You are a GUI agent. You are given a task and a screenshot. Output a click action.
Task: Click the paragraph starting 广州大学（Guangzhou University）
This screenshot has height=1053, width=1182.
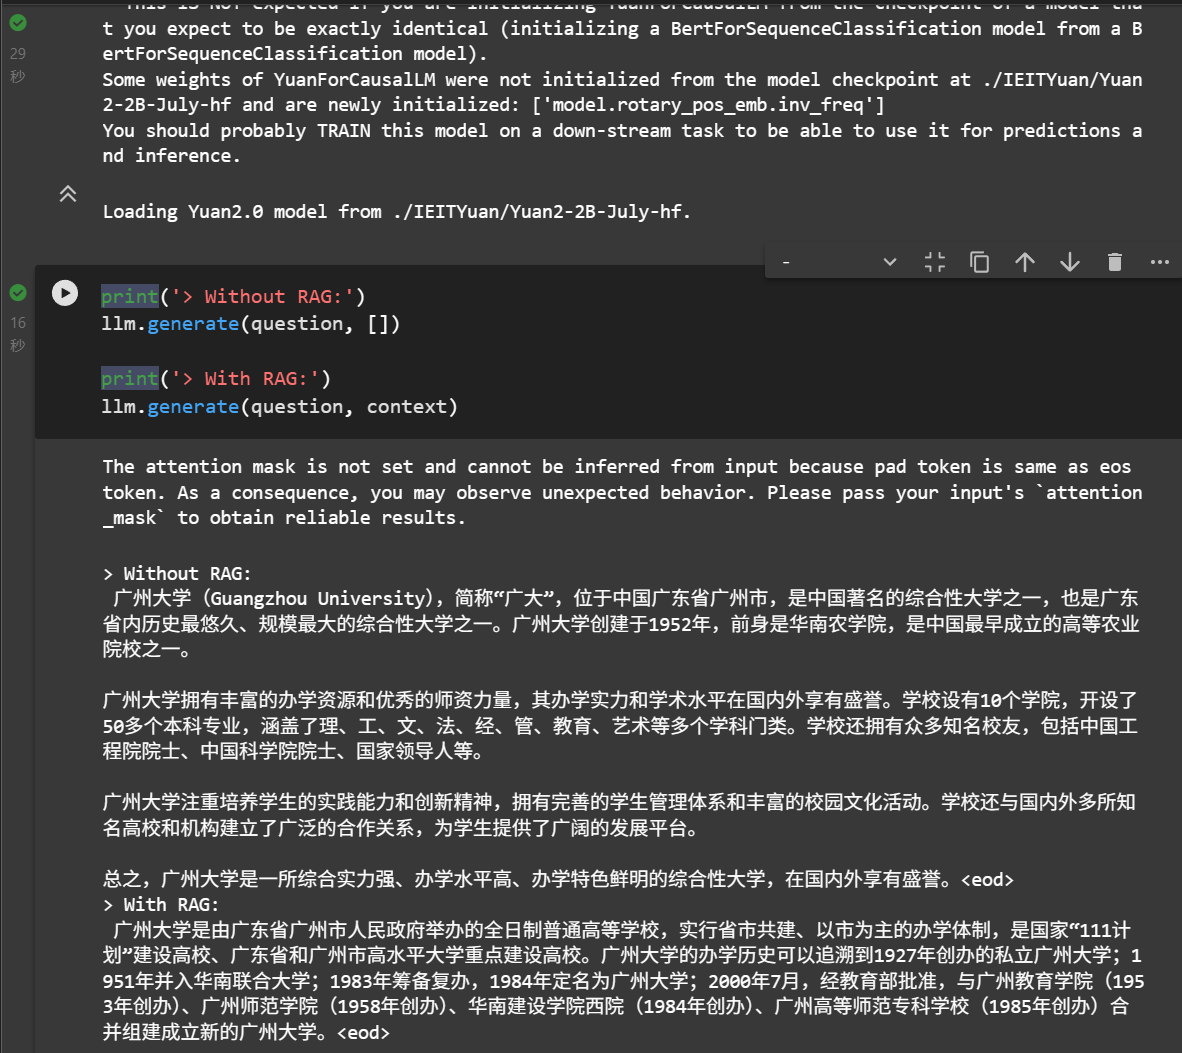621,623
